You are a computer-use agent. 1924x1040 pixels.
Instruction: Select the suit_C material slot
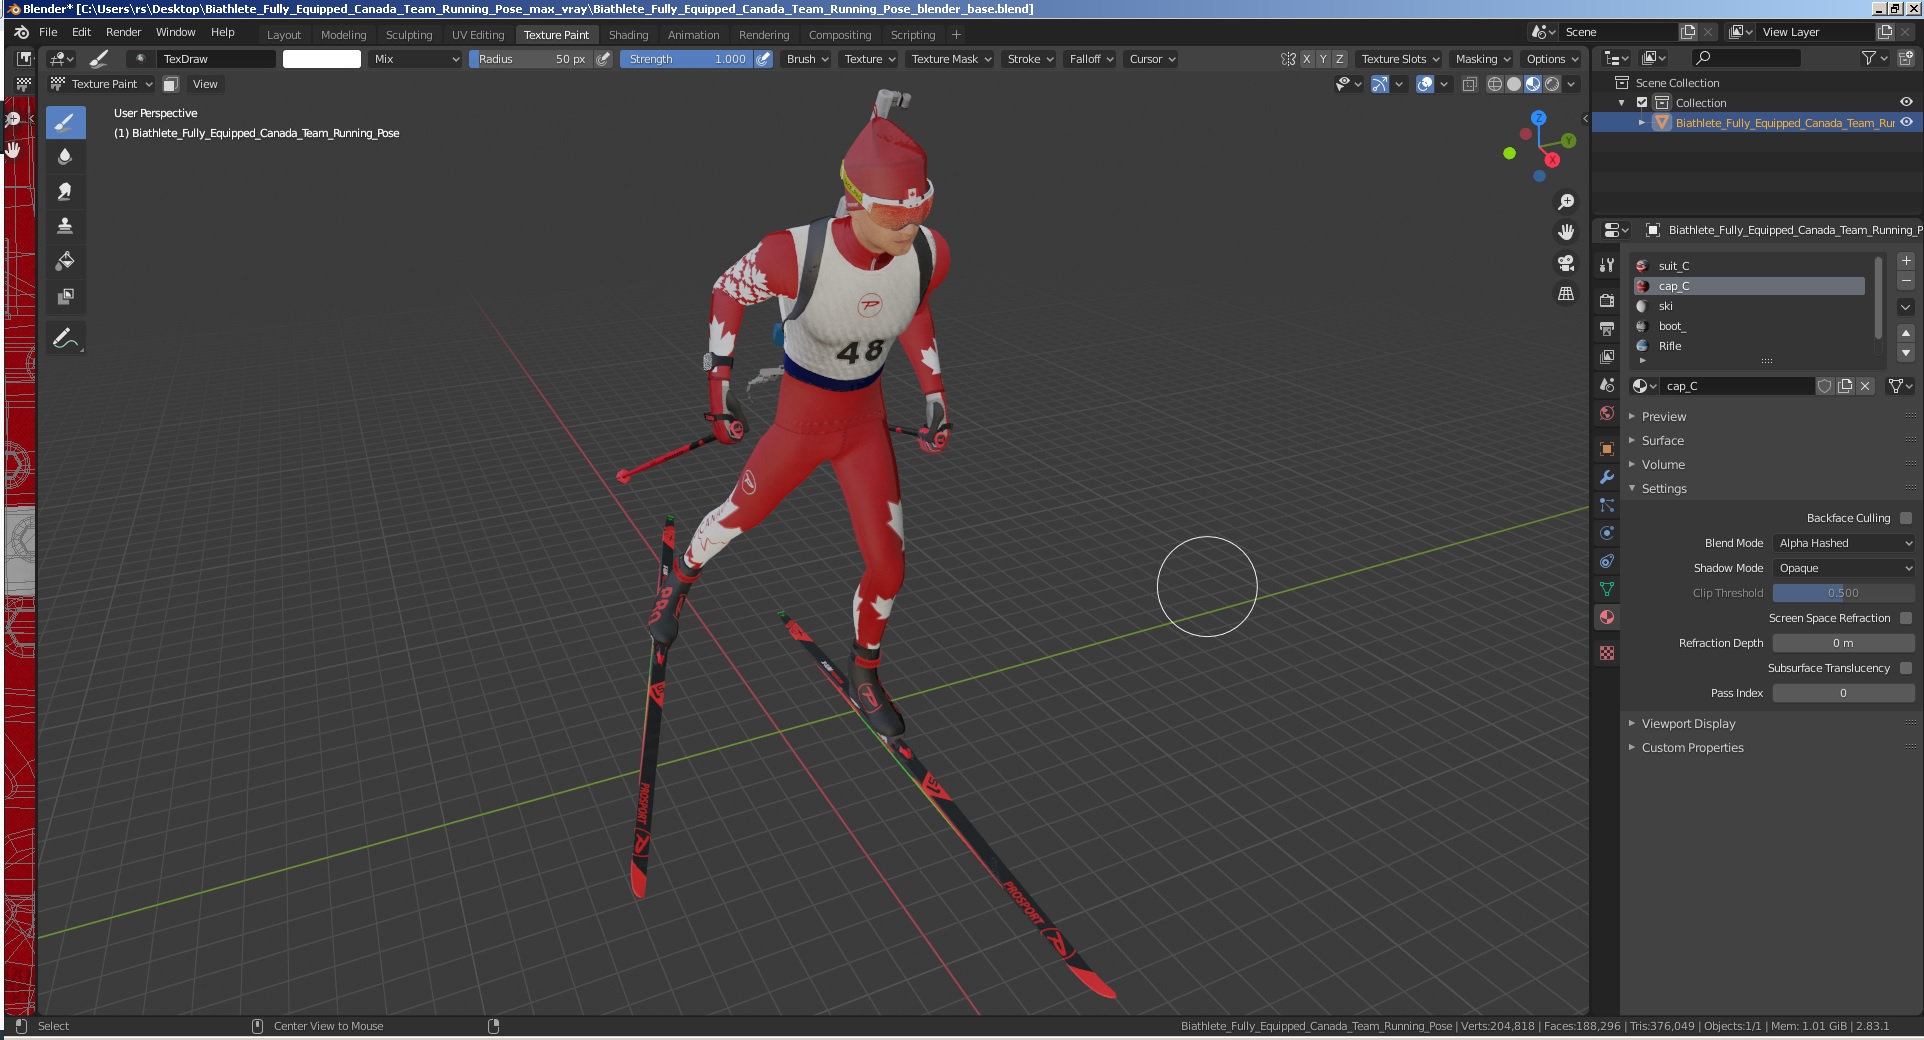tap(1750, 266)
